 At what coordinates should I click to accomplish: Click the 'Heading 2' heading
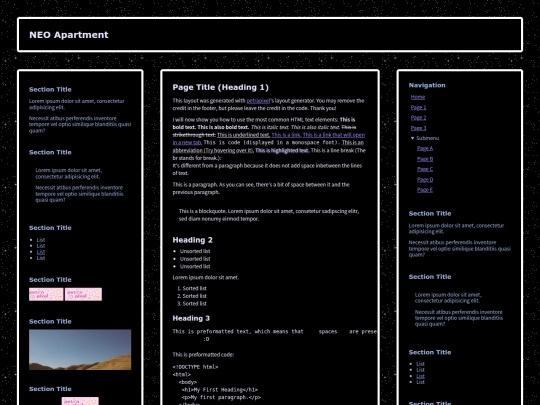pyautogui.click(x=193, y=240)
